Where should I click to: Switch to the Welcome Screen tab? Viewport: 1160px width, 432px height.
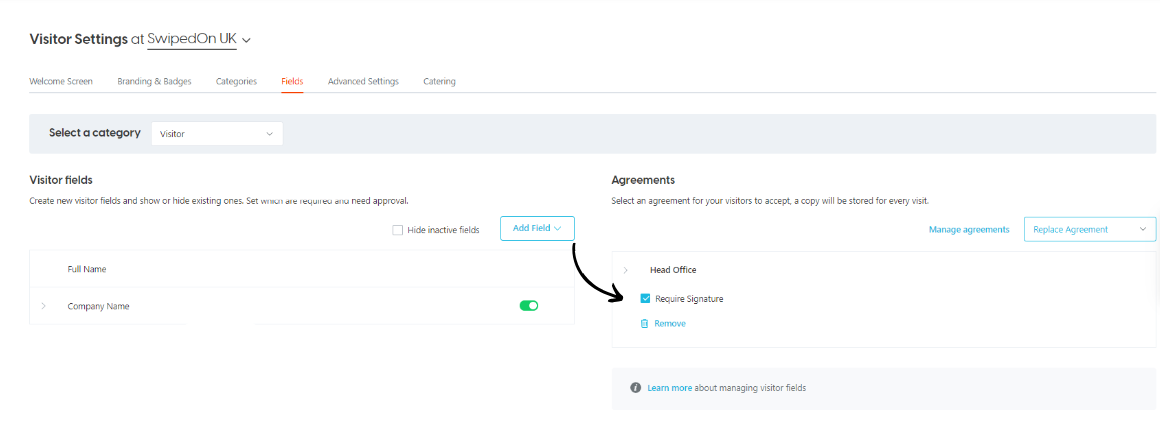[x=61, y=81]
